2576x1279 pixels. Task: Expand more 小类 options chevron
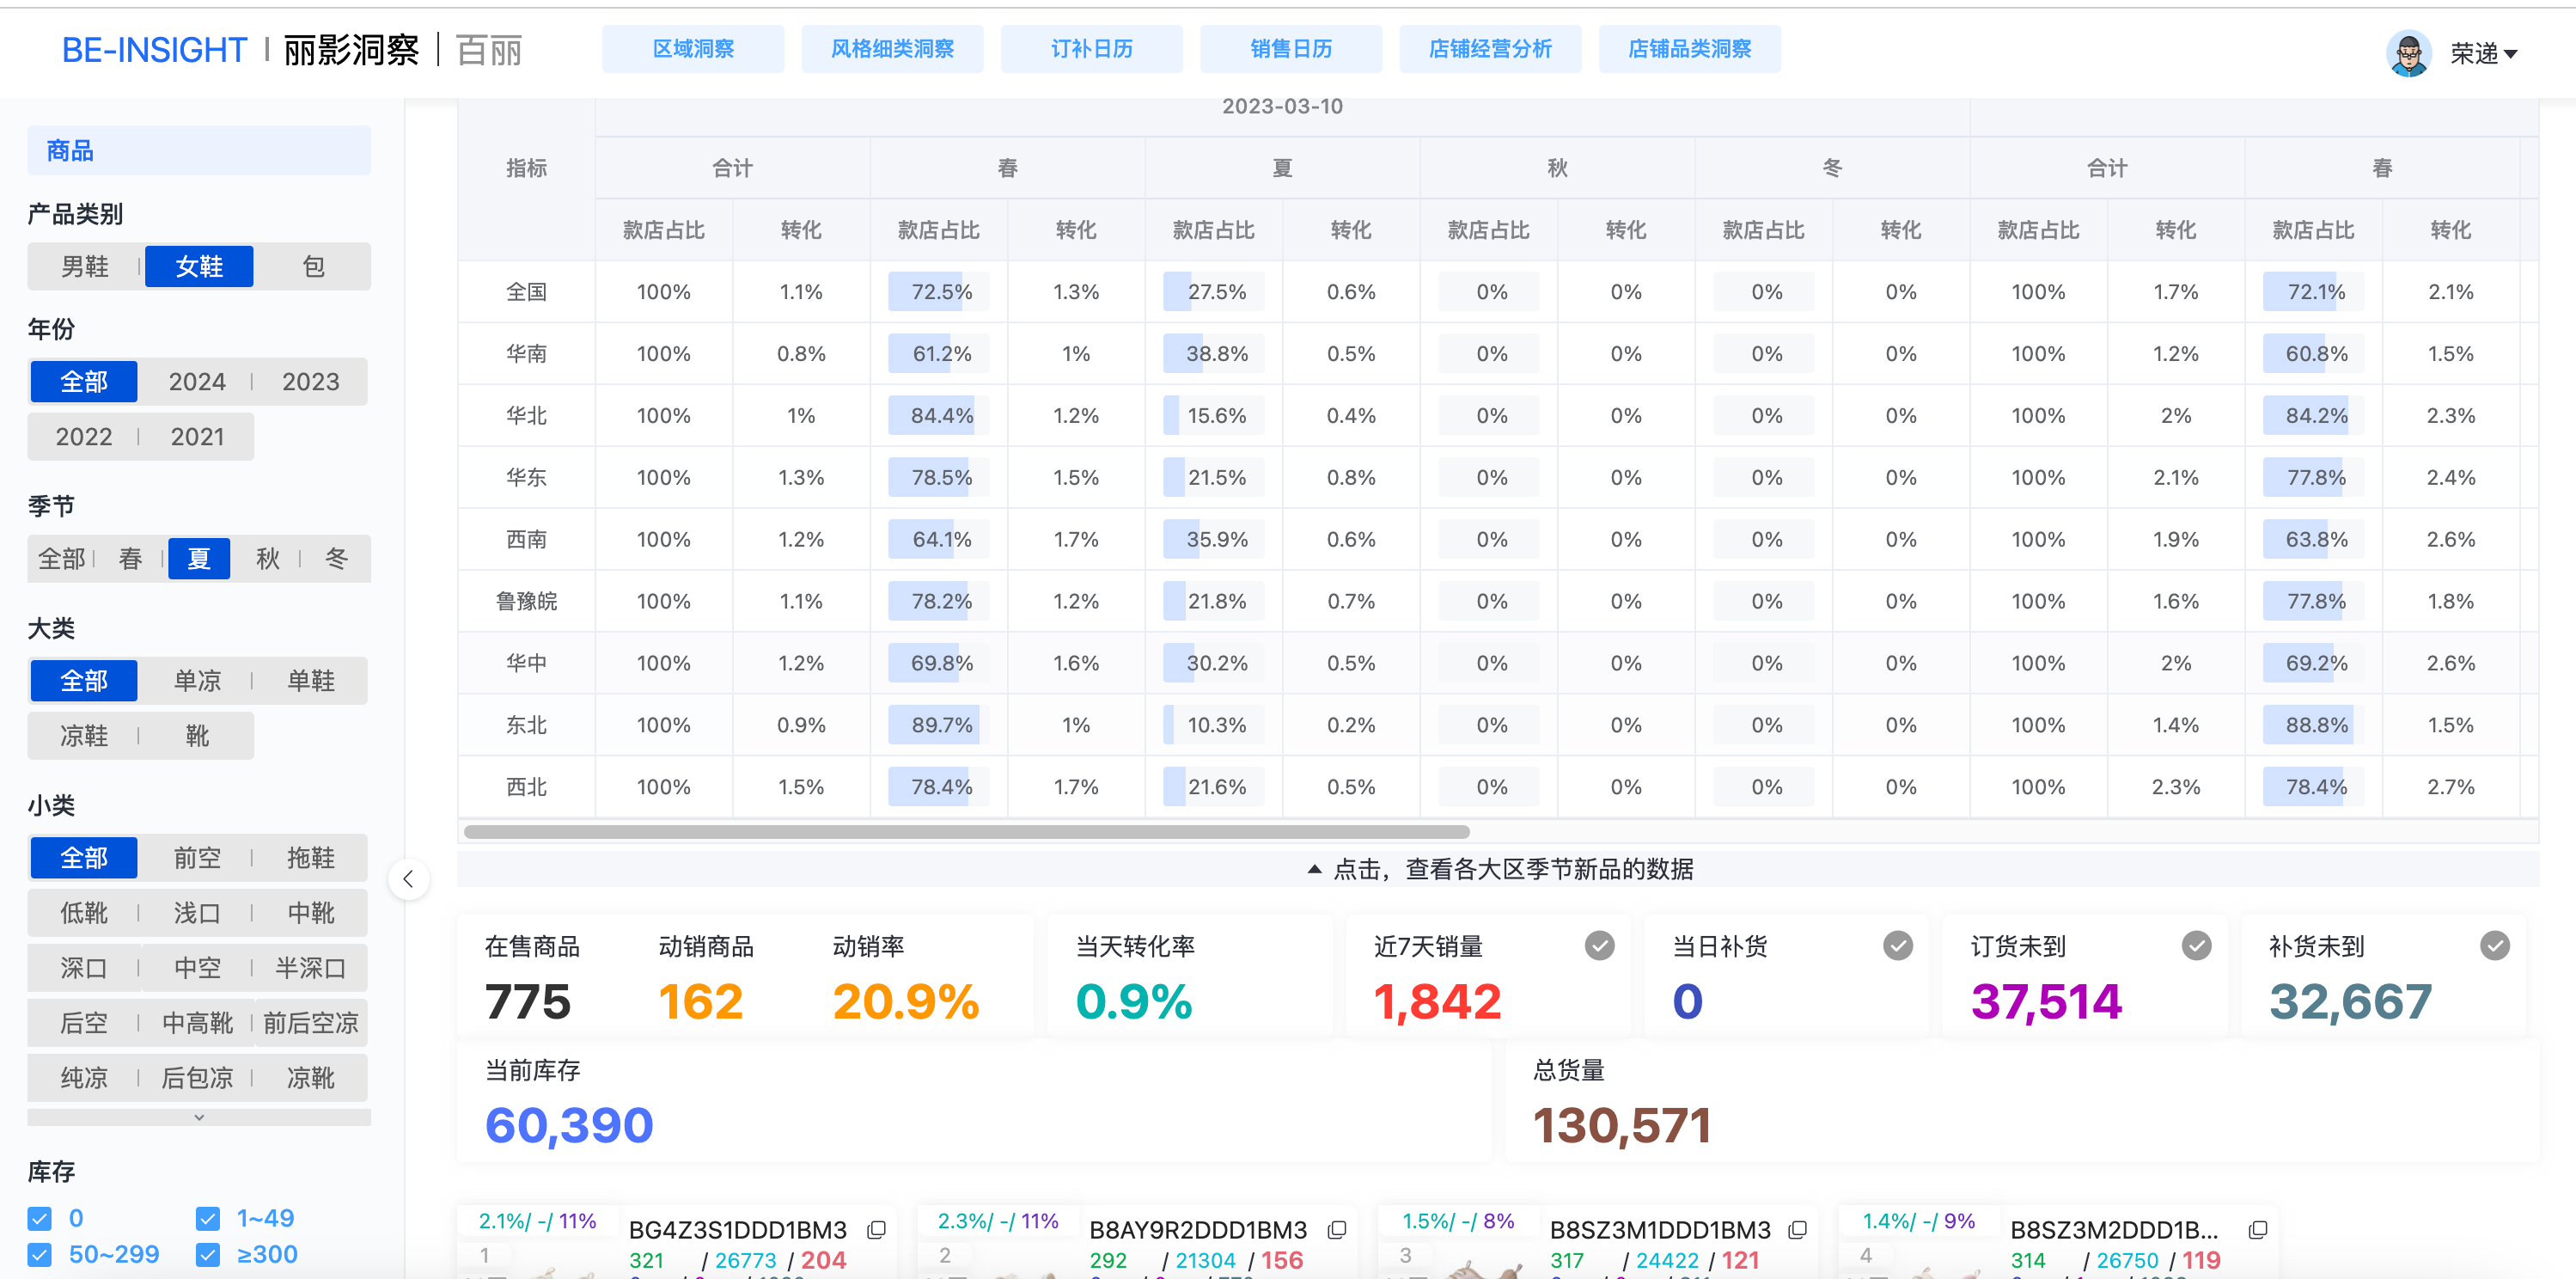[x=199, y=1117]
